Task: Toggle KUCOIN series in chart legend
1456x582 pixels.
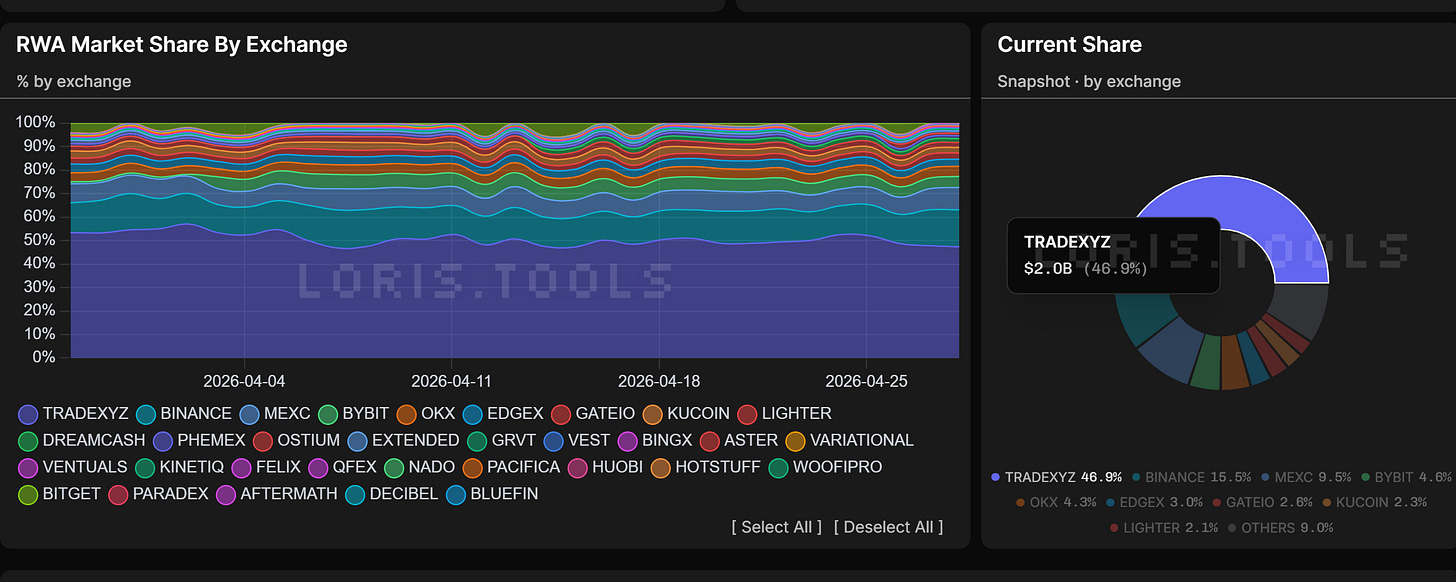Action: (685, 414)
